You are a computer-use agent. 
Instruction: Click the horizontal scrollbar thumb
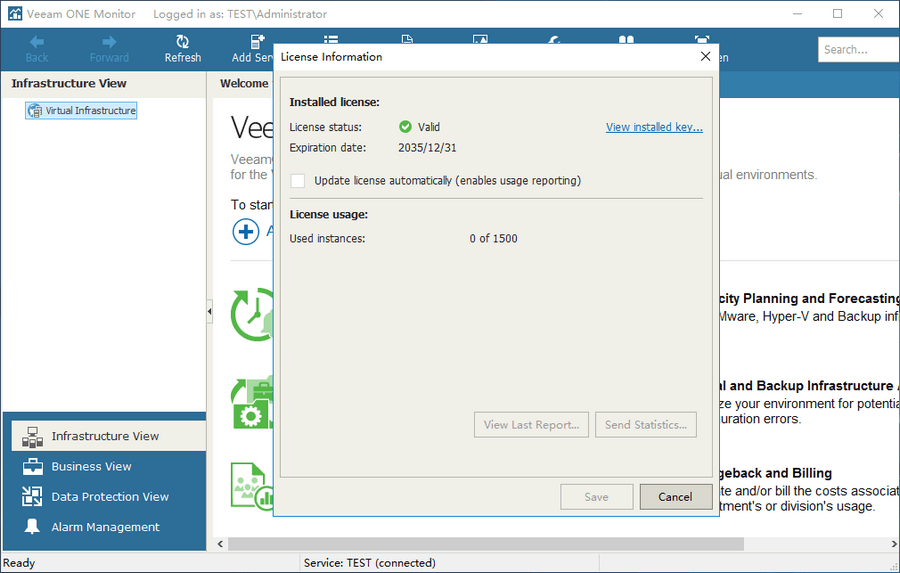[486, 544]
